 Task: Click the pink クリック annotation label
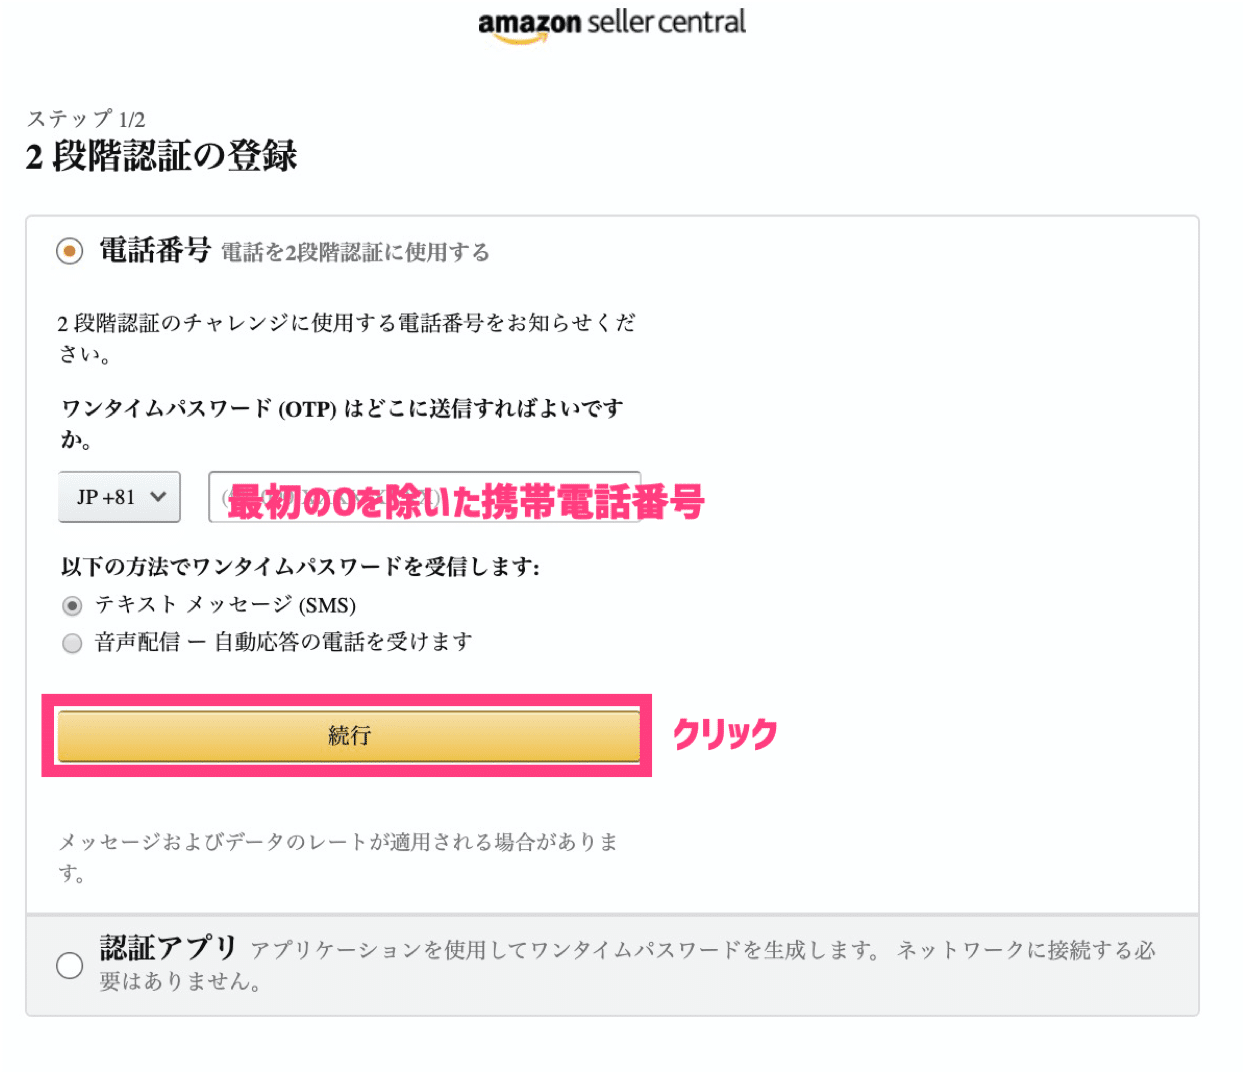(x=725, y=734)
